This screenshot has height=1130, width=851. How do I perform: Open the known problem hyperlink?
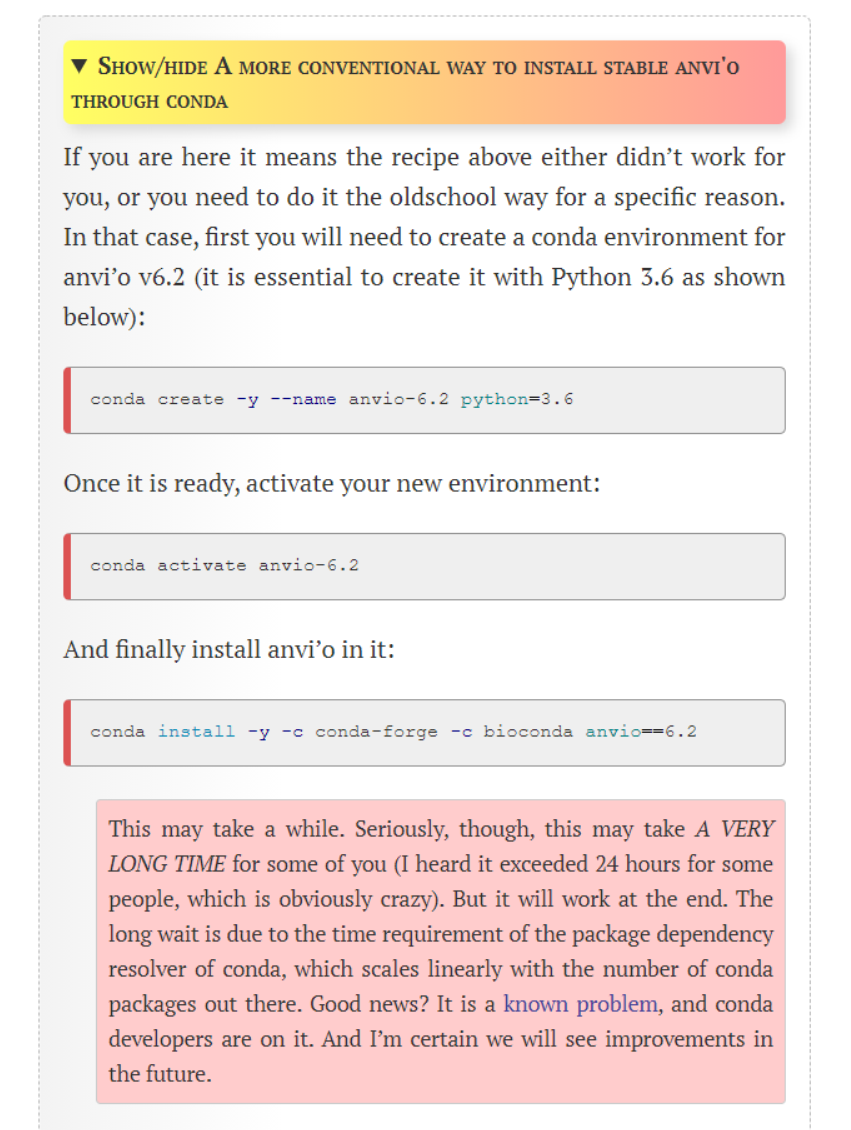580,1003
